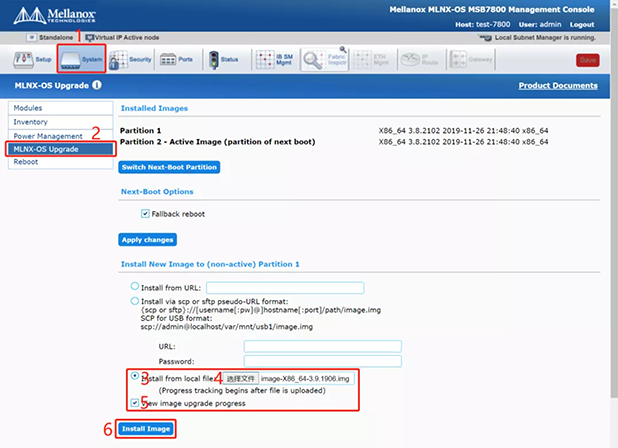Screen dimensions: 618x448
Task: Click the Apply changes button
Action: point(147,240)
